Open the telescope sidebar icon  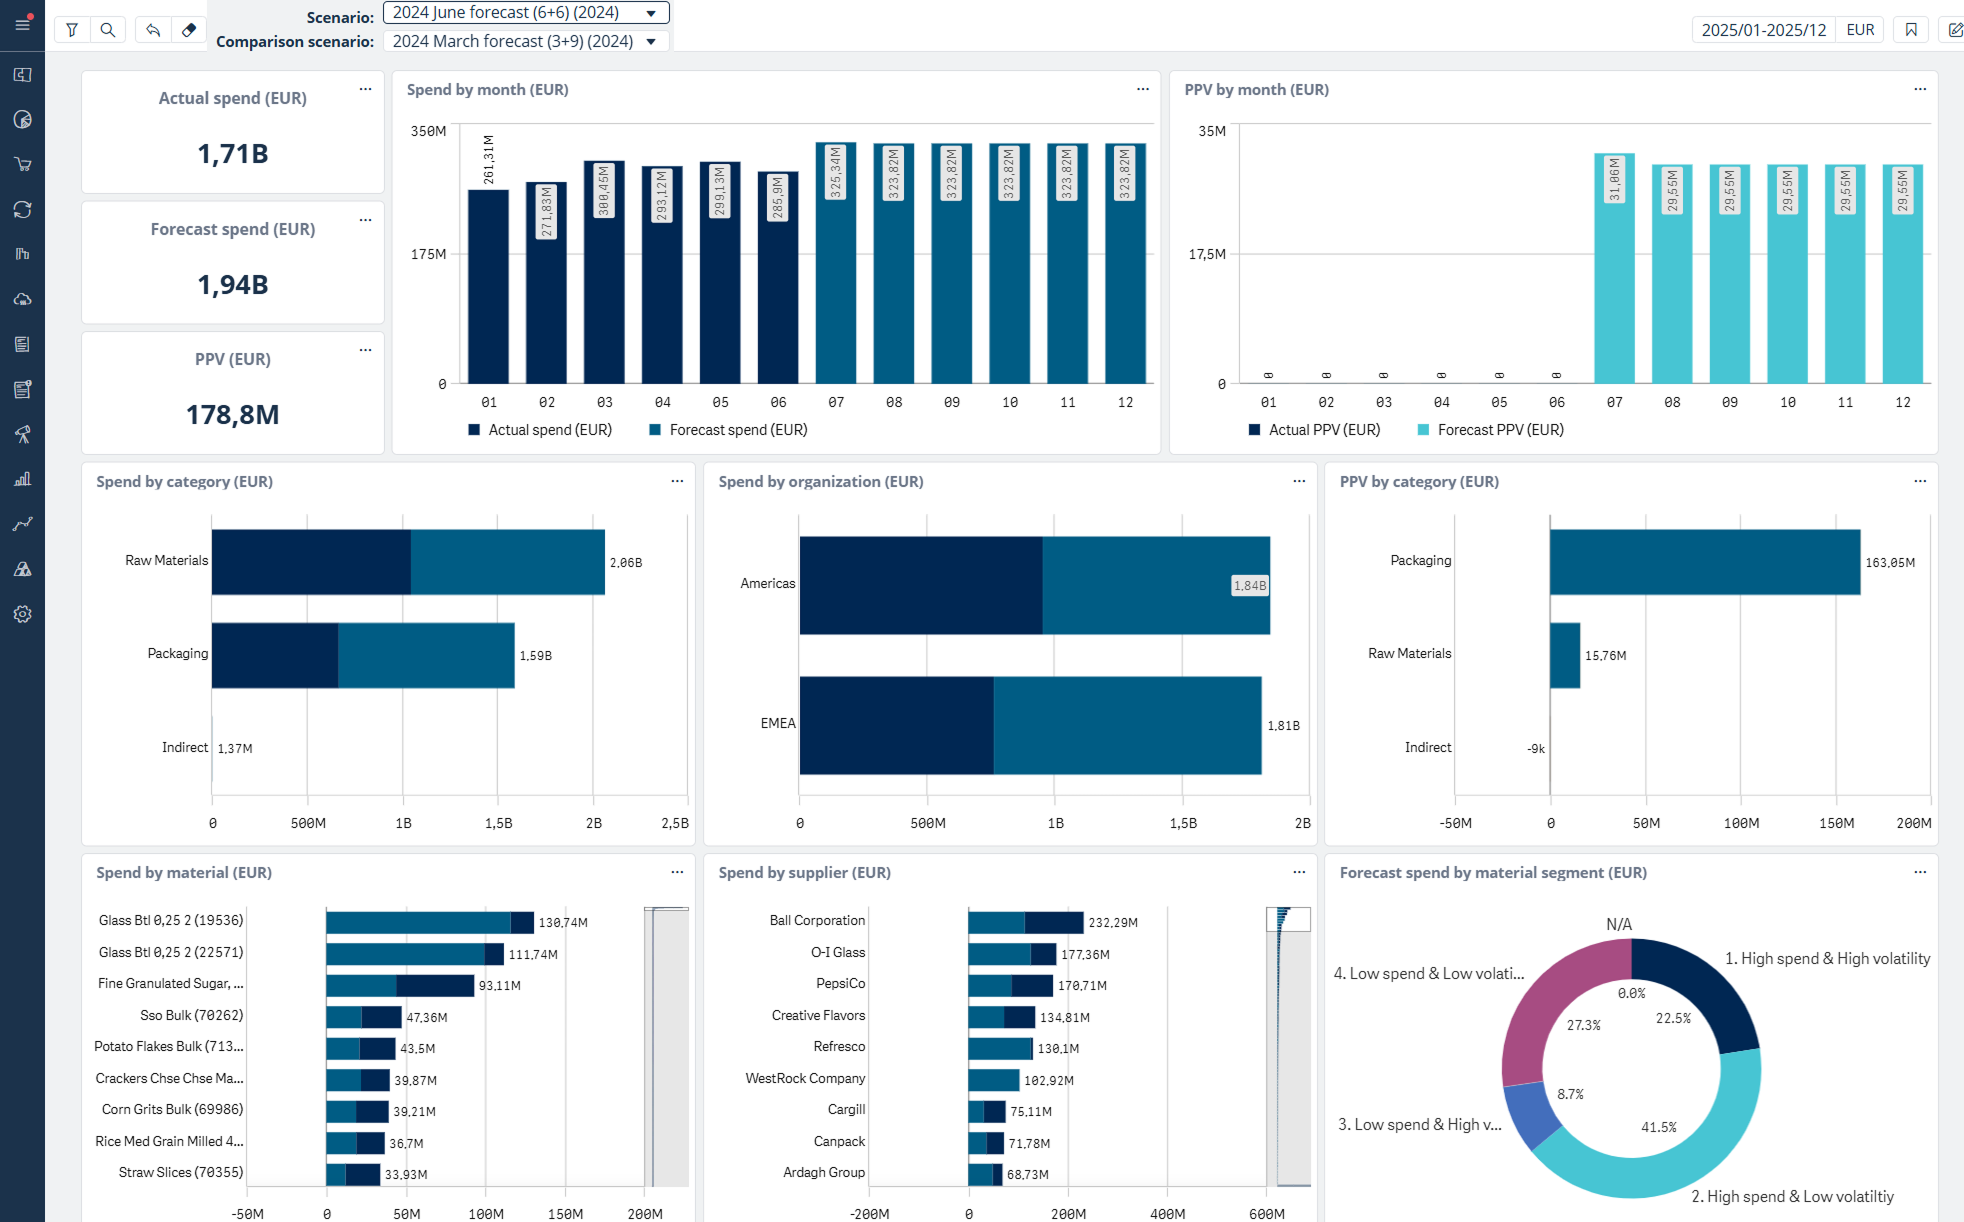coord(22,434)
